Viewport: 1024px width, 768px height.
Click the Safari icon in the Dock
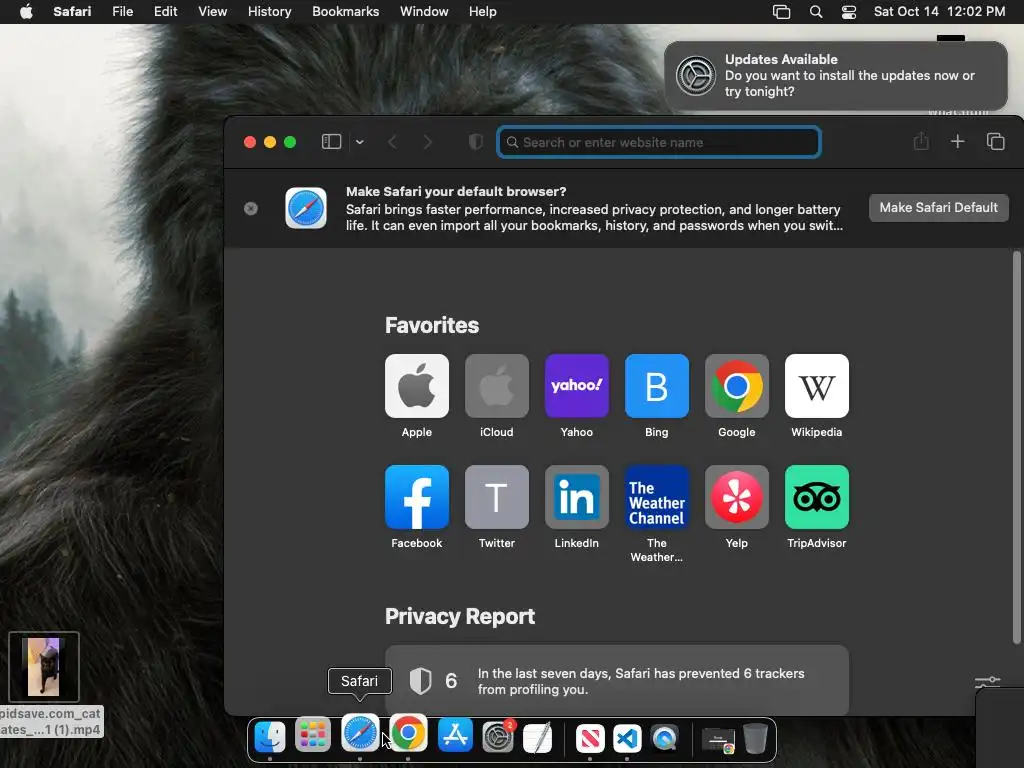pyautogui.click(x=360, y=733)
